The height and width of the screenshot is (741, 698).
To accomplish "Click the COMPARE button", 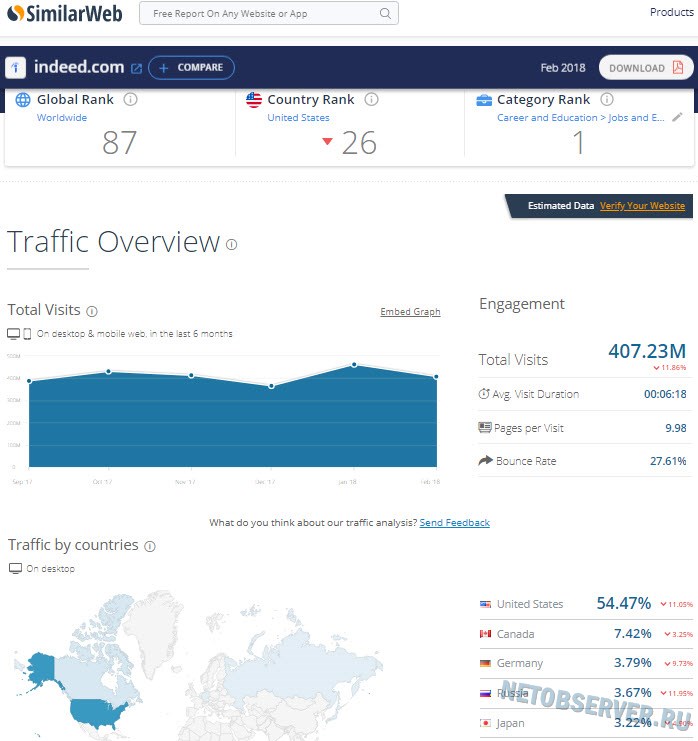I will [x=191, y=68].
